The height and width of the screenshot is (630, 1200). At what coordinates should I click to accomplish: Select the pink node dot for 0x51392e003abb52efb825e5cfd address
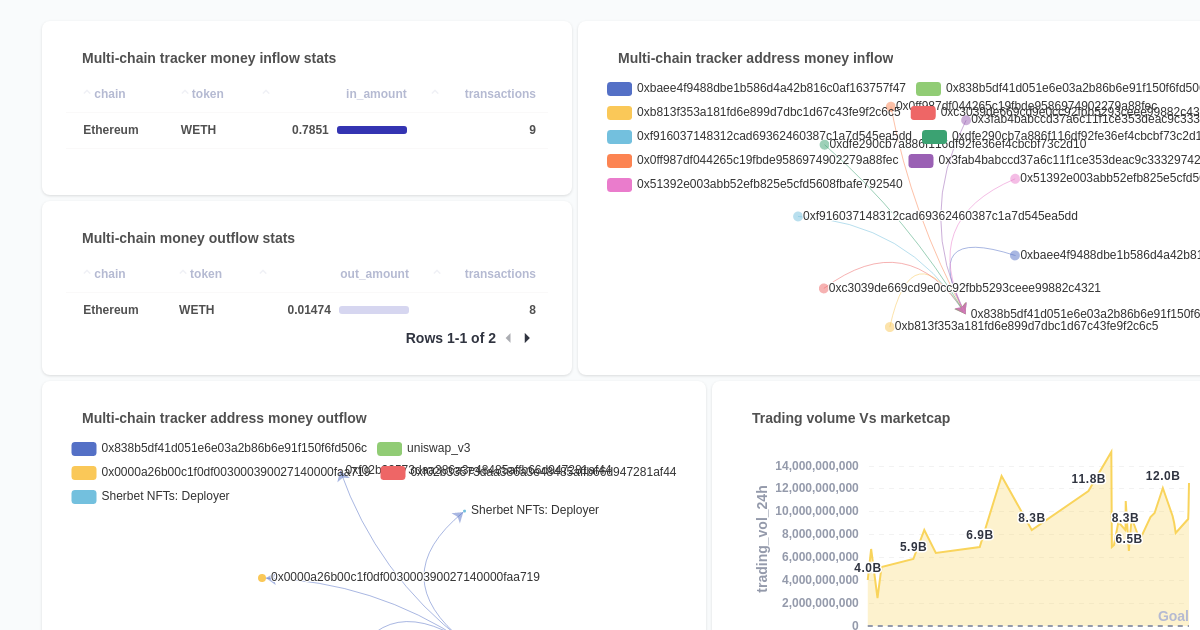1014,178
